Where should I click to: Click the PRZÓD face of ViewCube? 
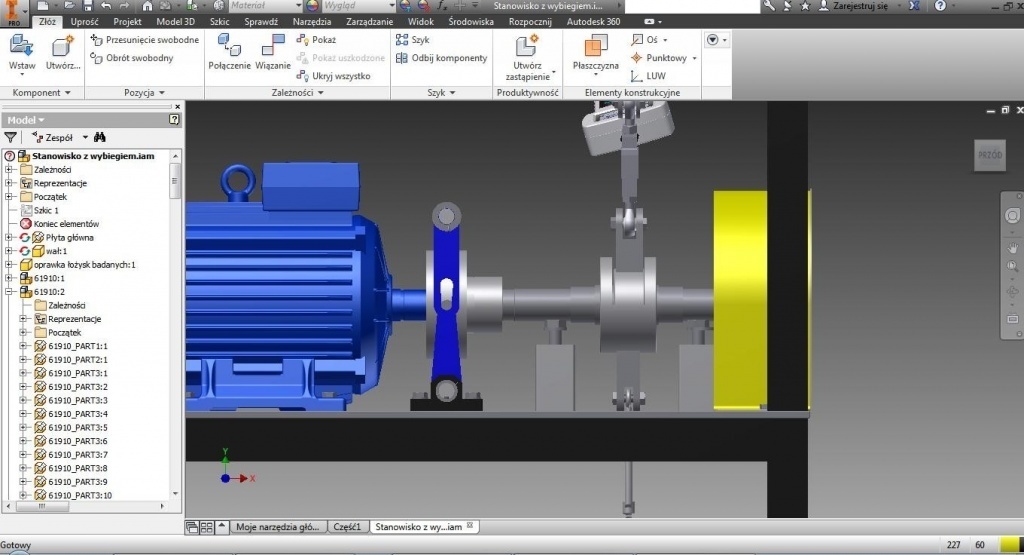(989, 156)
